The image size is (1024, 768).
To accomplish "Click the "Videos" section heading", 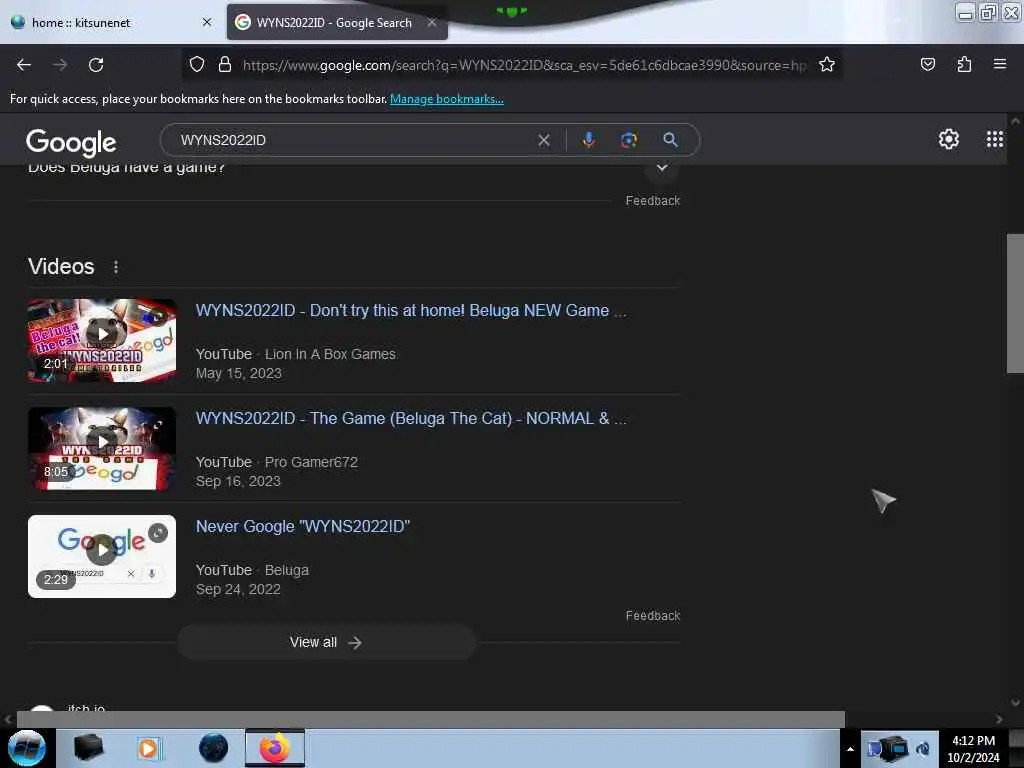I will [x=61, y=266].
